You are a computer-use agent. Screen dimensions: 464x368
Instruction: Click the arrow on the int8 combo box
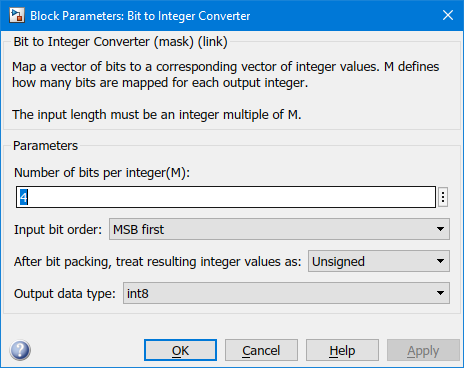coord(440,293)
